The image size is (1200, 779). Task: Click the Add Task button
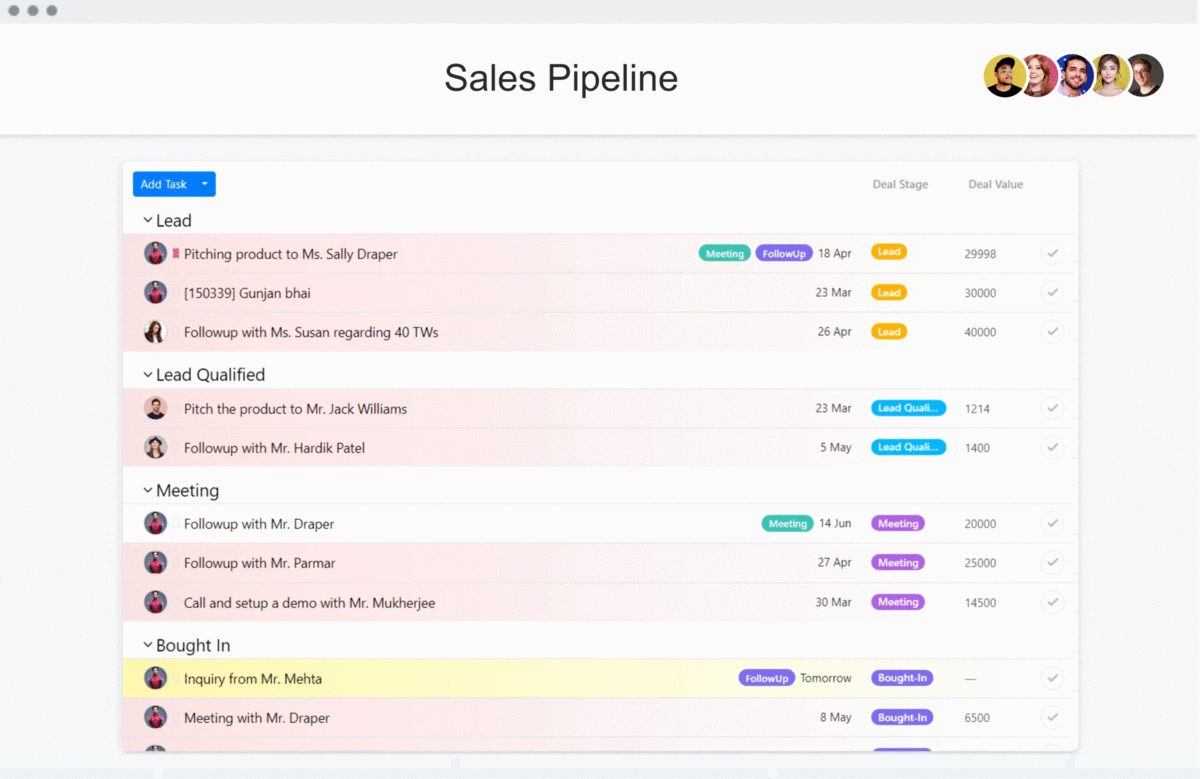[x=166, y=184]
